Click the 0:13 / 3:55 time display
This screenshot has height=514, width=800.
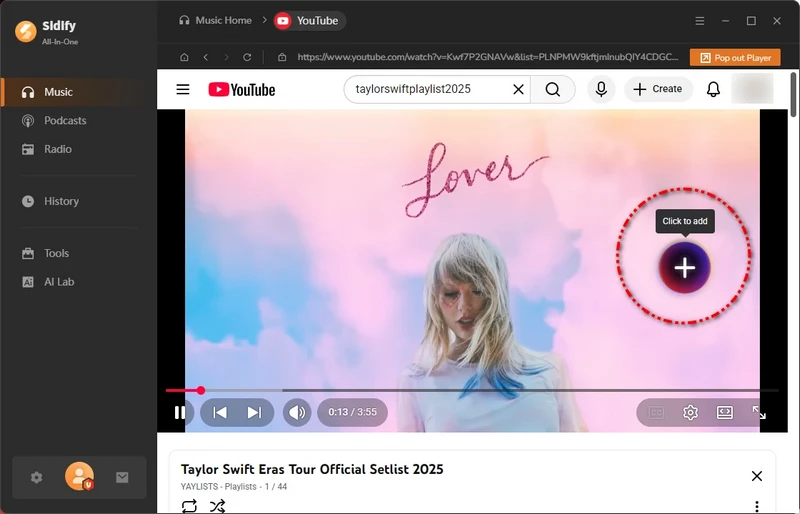pyautogui.click(x=353, y=412)
